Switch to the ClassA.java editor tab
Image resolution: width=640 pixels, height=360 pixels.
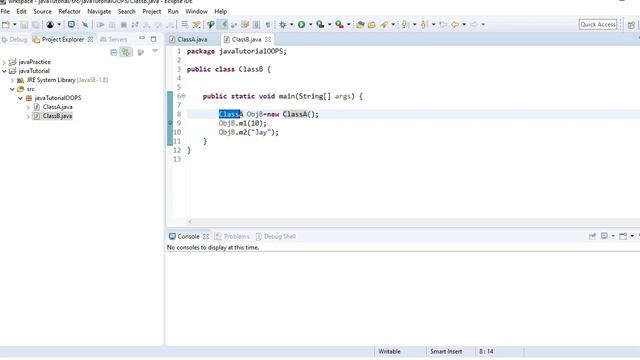(188, 40)
